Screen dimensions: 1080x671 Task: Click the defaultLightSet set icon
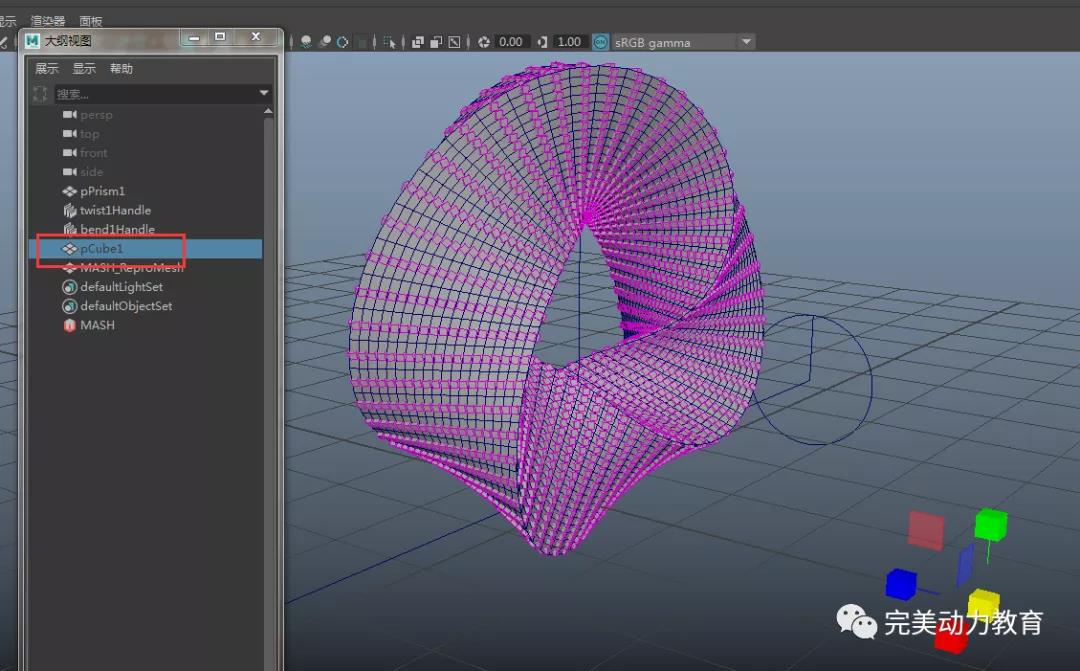point(69,287)
